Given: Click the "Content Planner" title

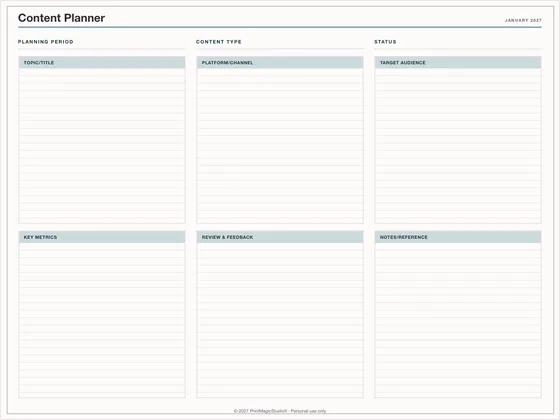Looking at the screenshot, I should [x=61, y=18].
